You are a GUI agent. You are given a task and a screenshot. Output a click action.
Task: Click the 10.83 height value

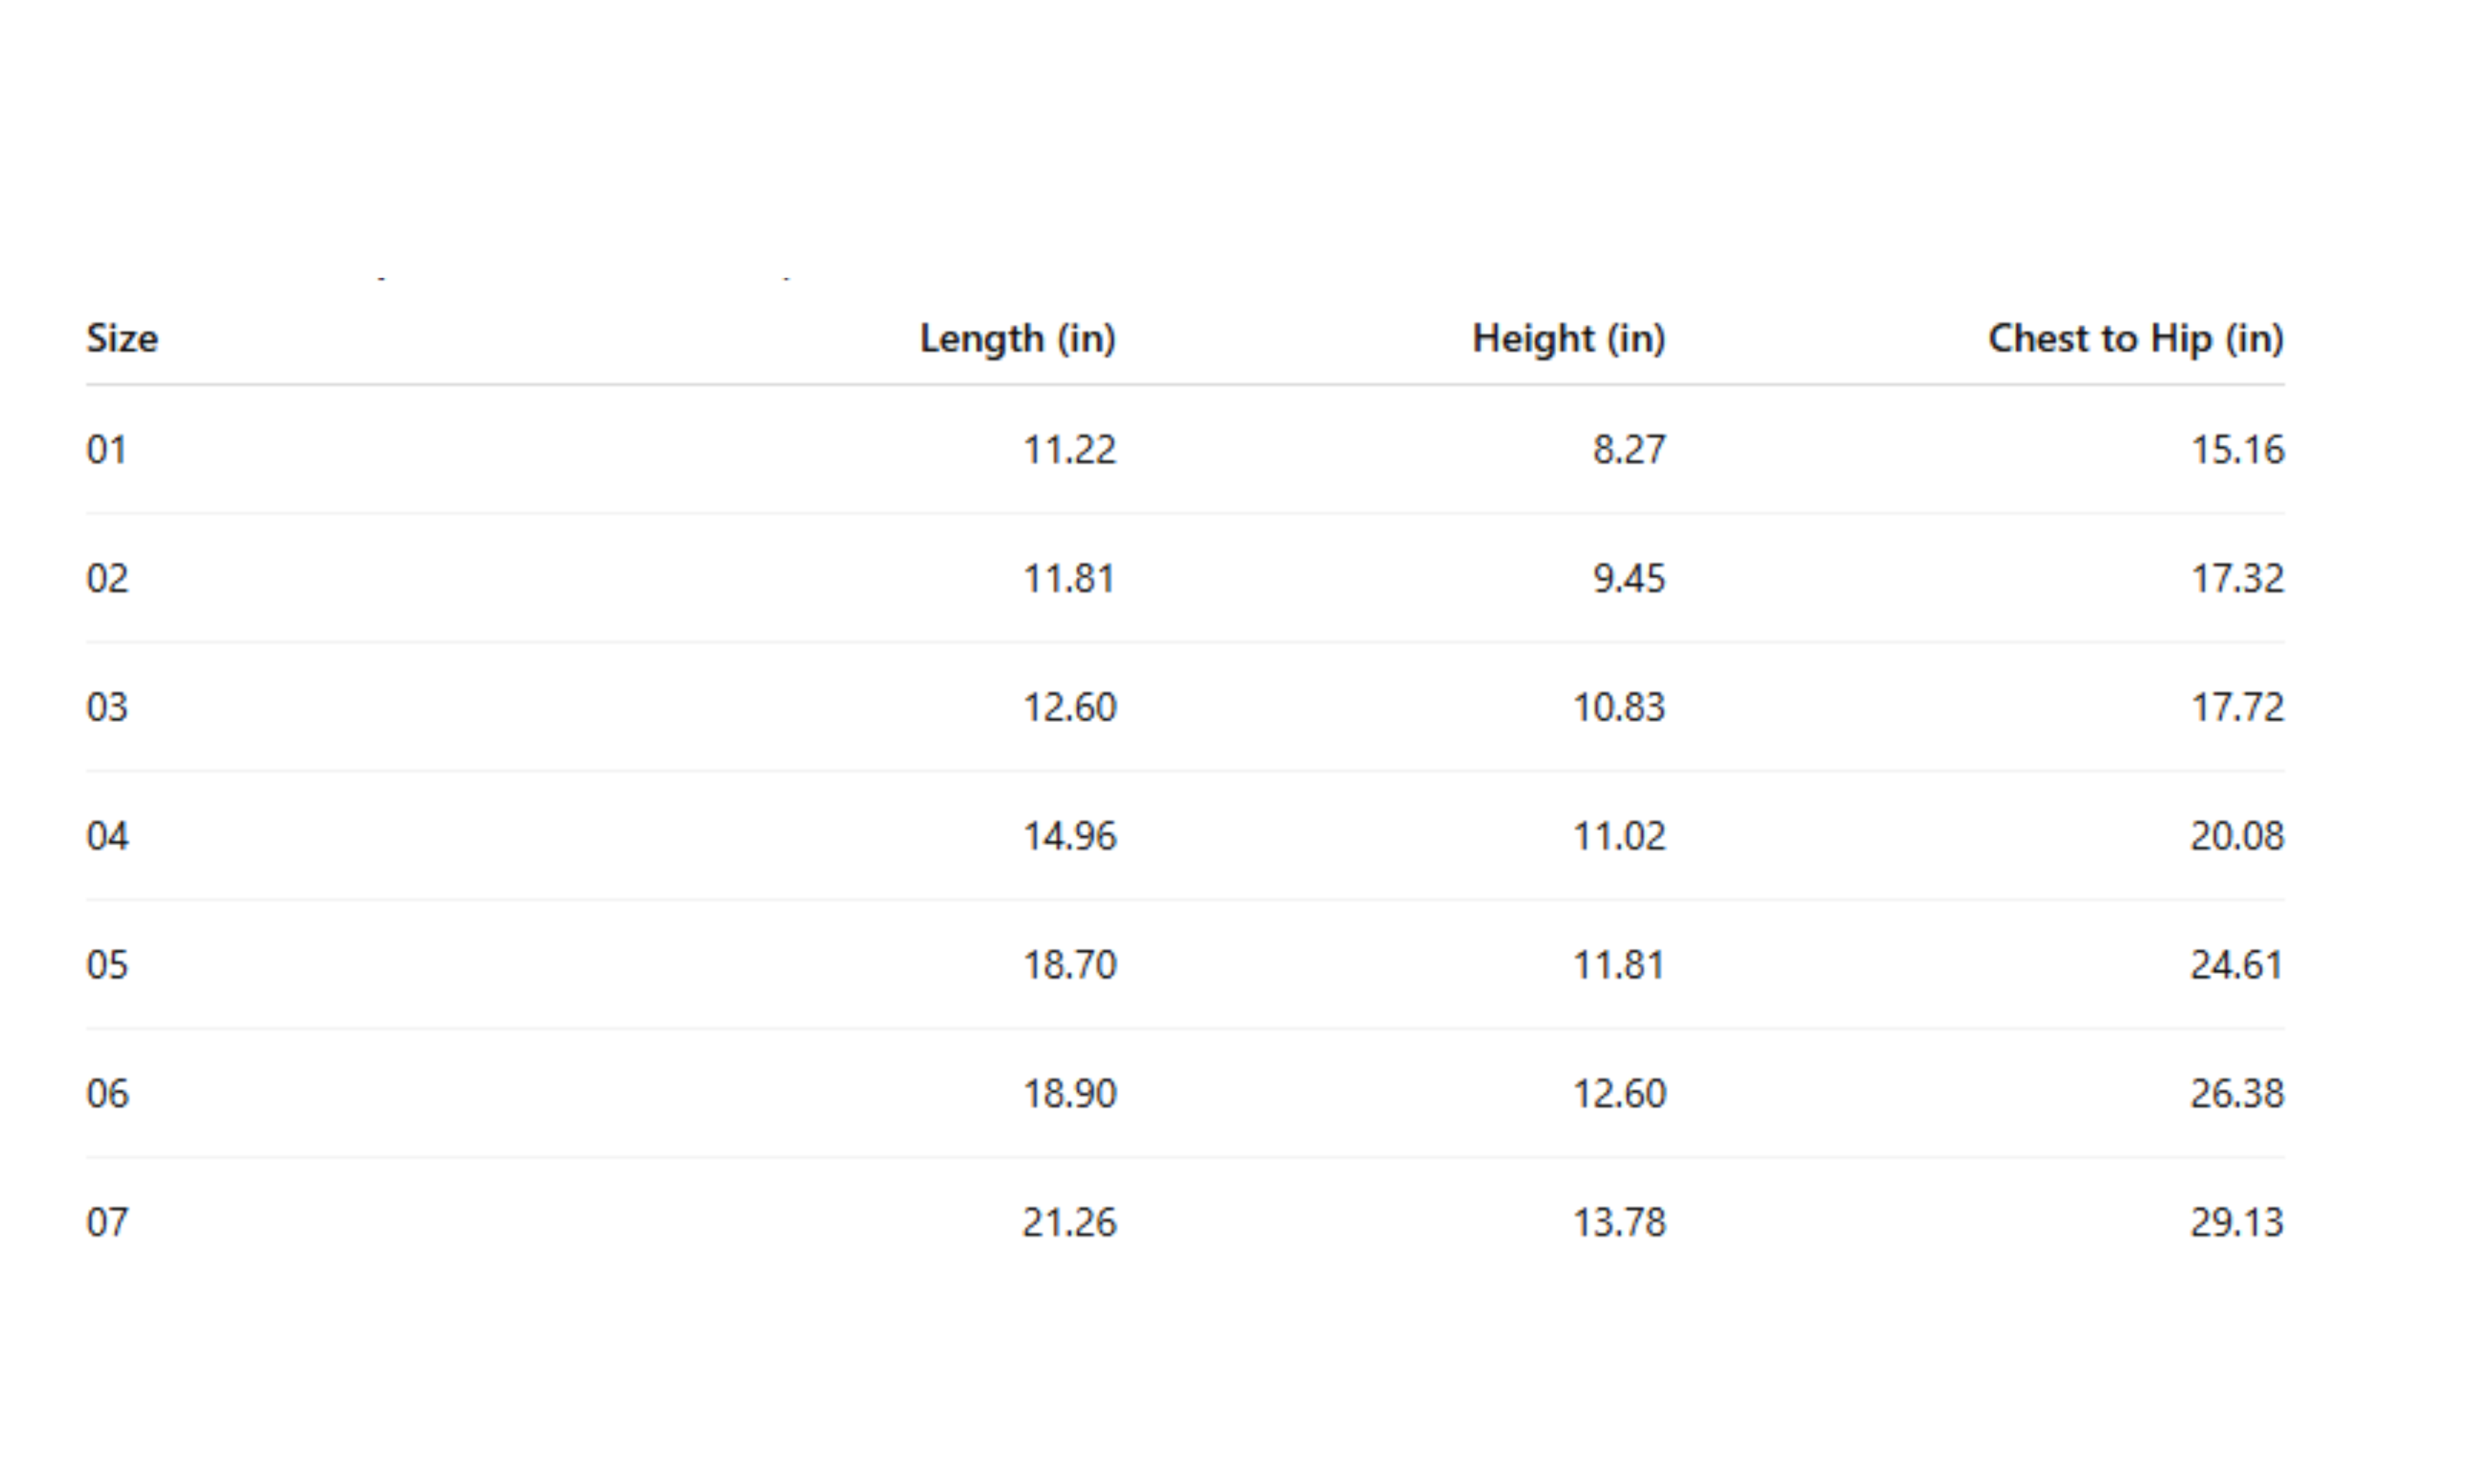pyautogui.click(x=1619, y=708)
